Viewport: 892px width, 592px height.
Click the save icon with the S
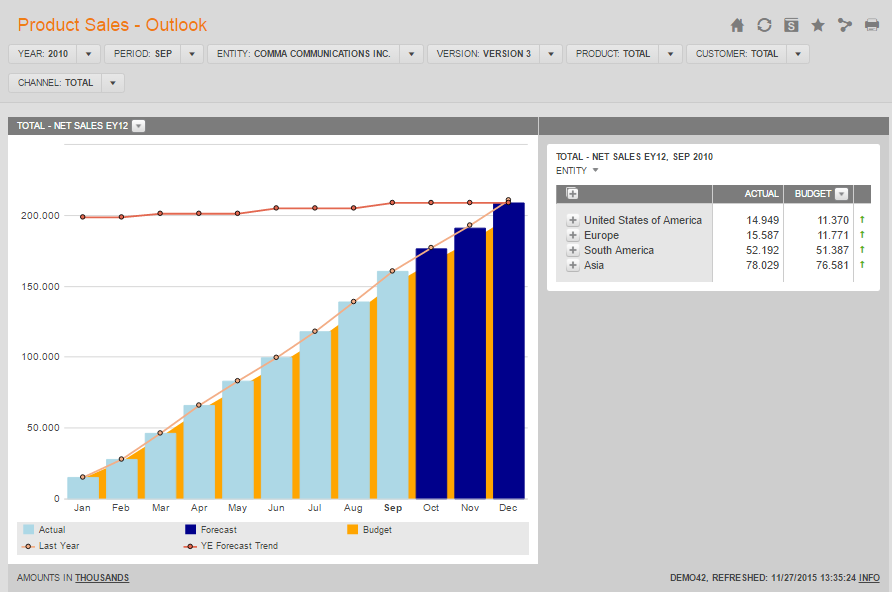[791, 25]
